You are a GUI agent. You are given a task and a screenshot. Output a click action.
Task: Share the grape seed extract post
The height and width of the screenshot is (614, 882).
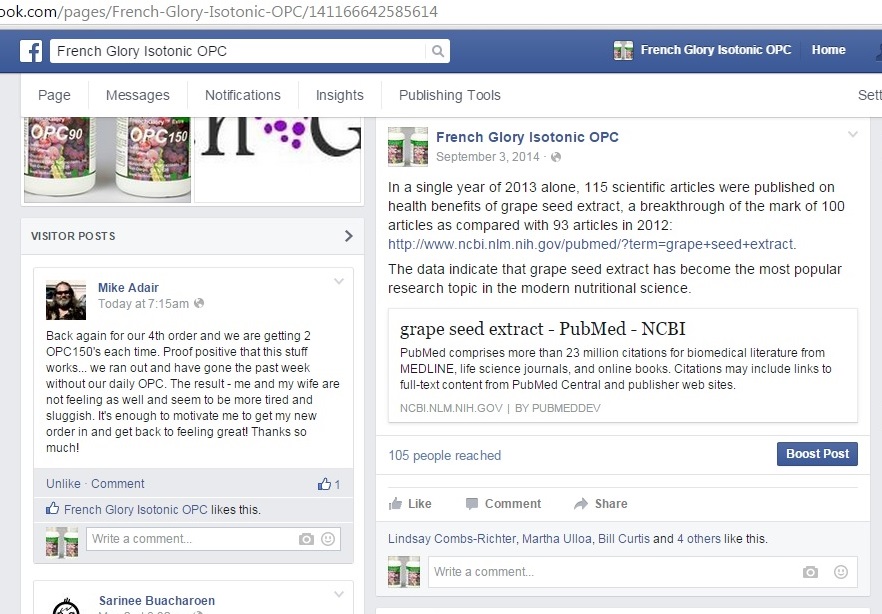[x=601, y=504]
